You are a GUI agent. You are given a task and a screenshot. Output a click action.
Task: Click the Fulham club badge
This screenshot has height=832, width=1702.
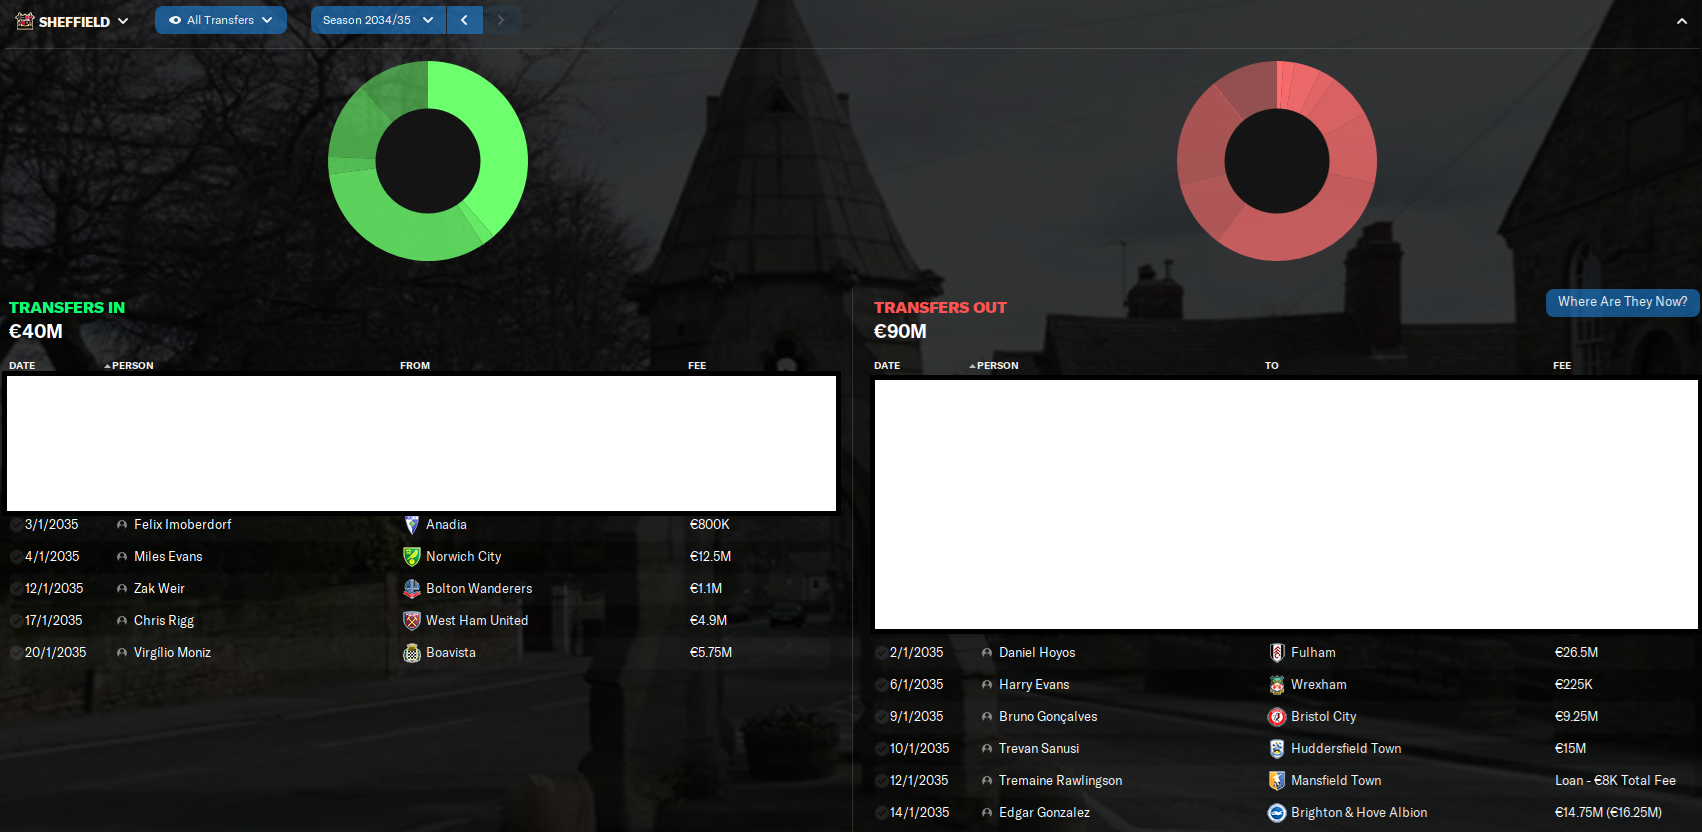(1277, 653)
